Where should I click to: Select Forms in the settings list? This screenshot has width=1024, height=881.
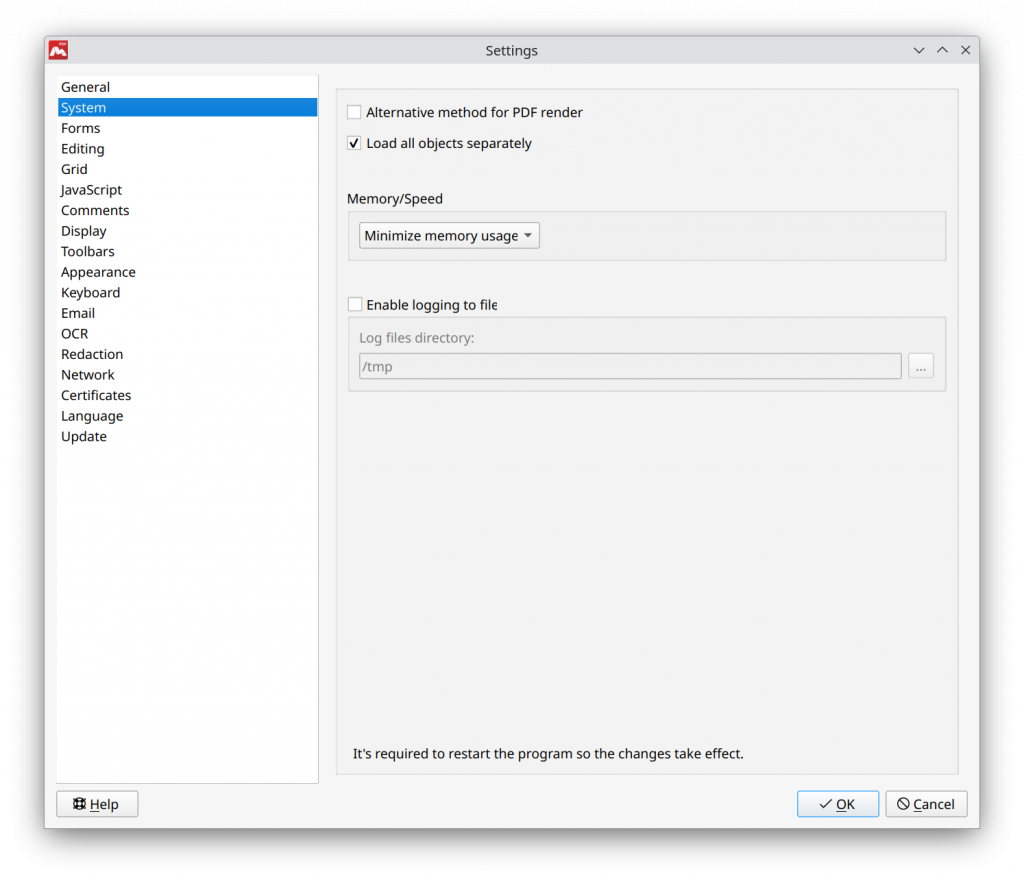pos(81,128)
